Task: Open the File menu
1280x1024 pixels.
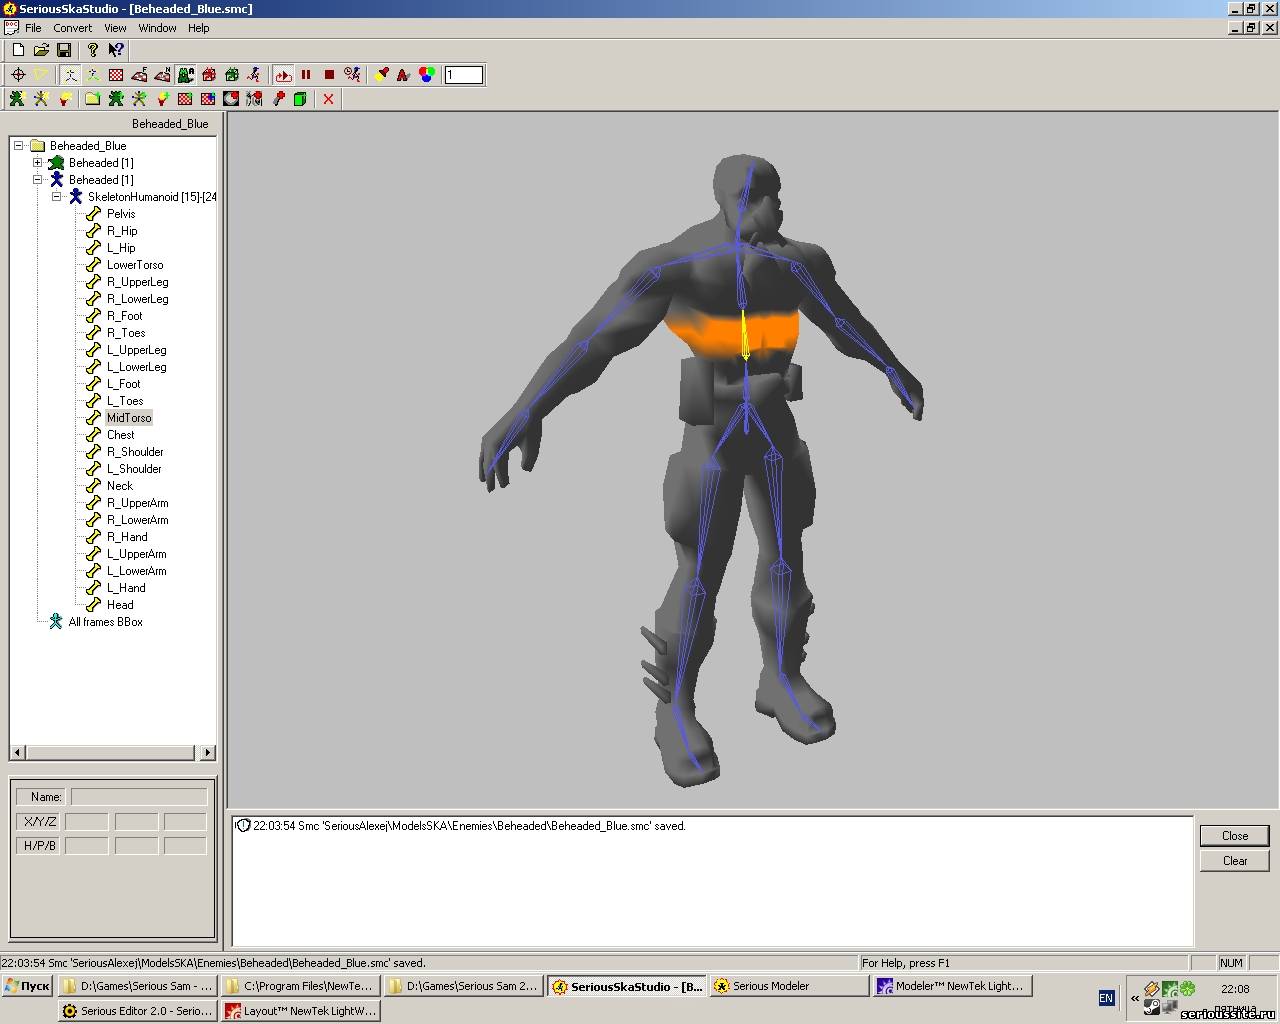Action: pos(33,28)
